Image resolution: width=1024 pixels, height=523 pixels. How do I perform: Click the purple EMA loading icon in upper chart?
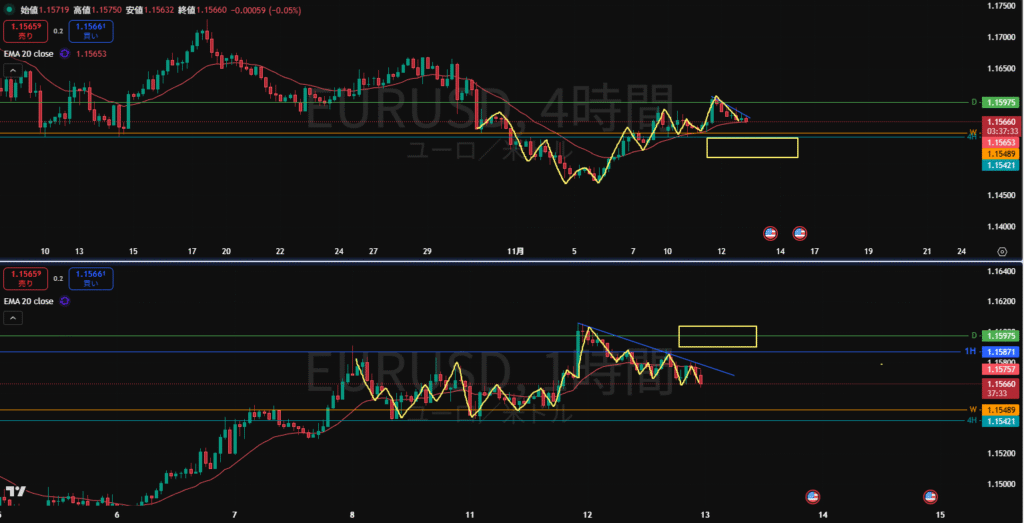point(65,54)
